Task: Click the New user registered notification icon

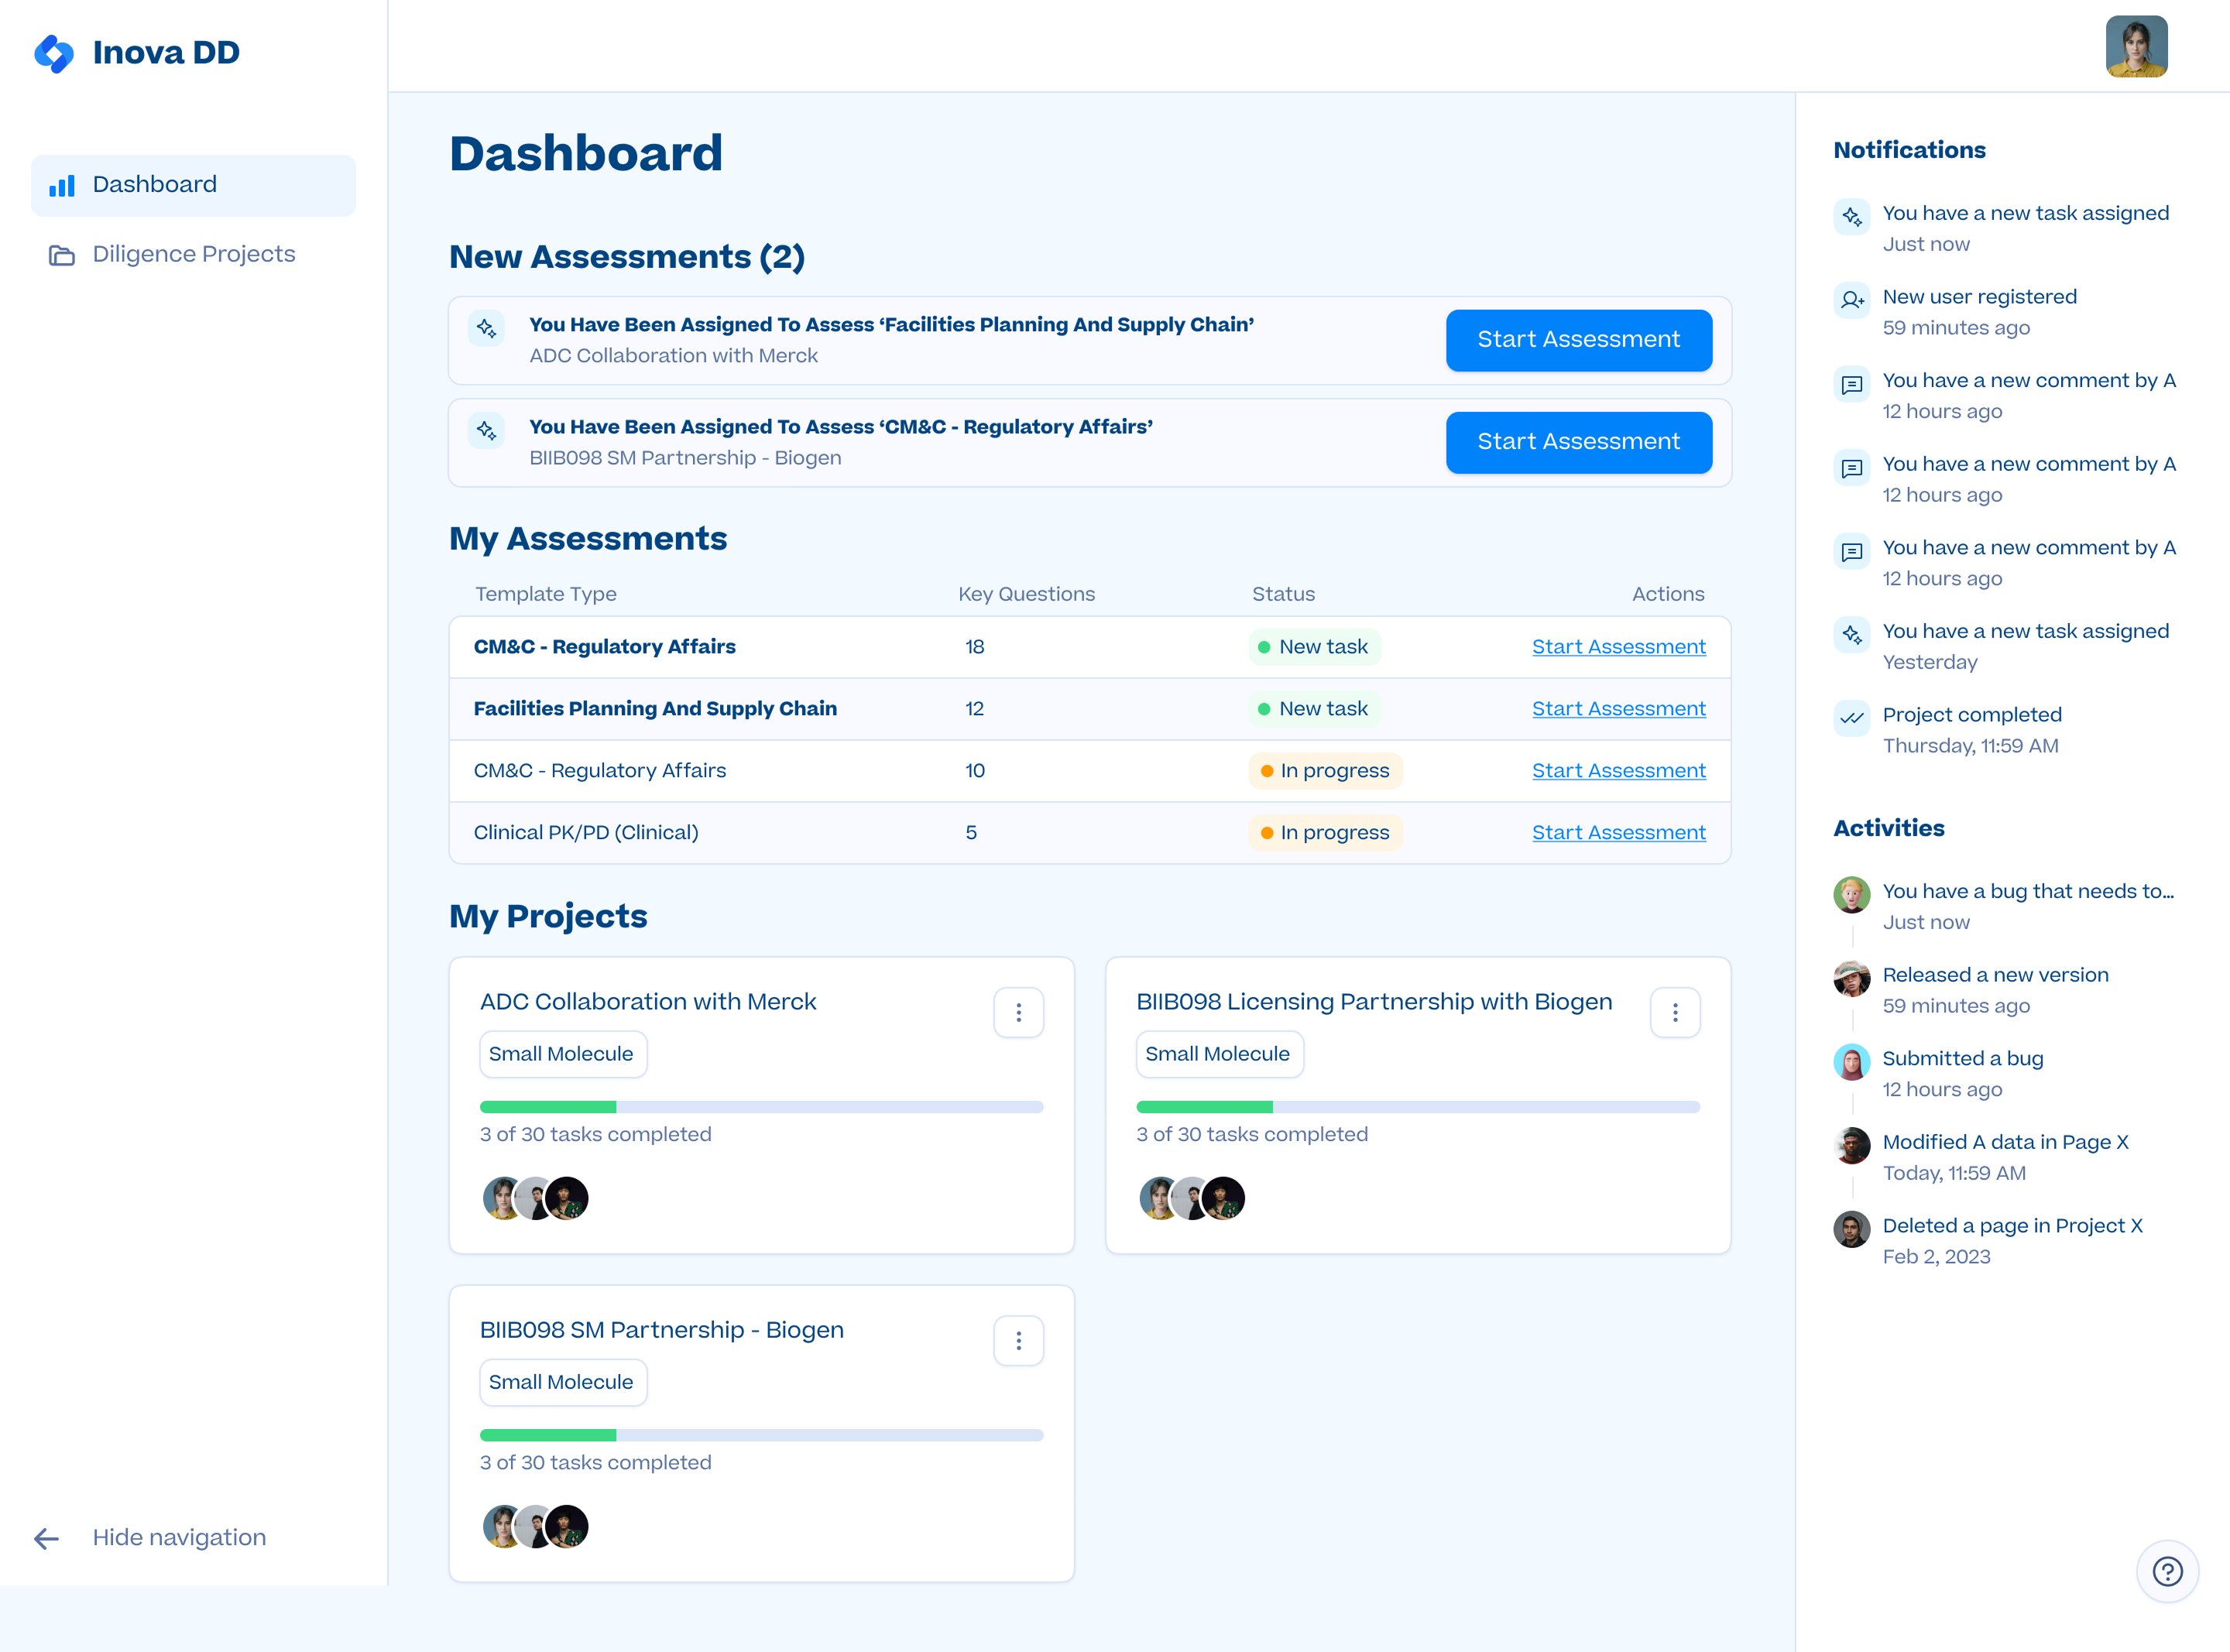Action: (x=1852, y=299)
